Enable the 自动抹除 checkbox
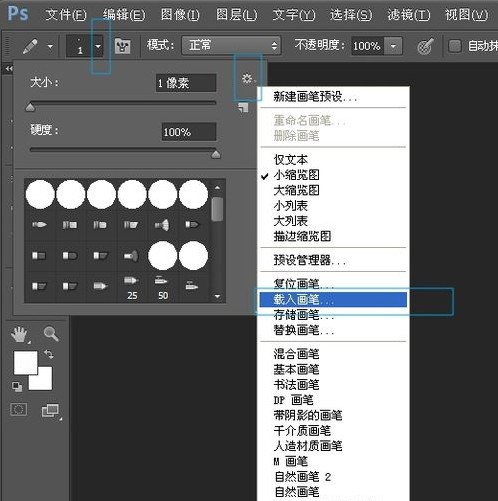 tap(455, 46)
